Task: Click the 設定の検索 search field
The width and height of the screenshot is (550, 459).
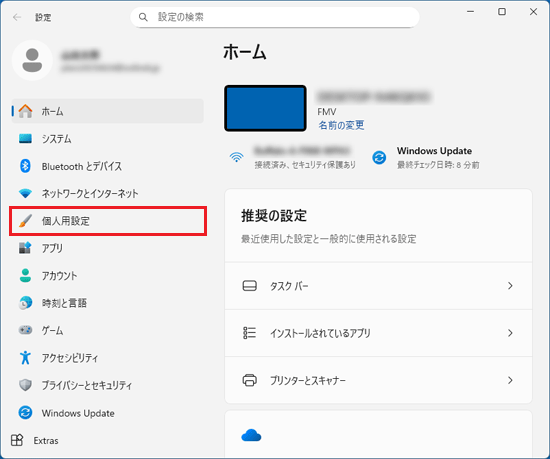Action: point(275,17)
